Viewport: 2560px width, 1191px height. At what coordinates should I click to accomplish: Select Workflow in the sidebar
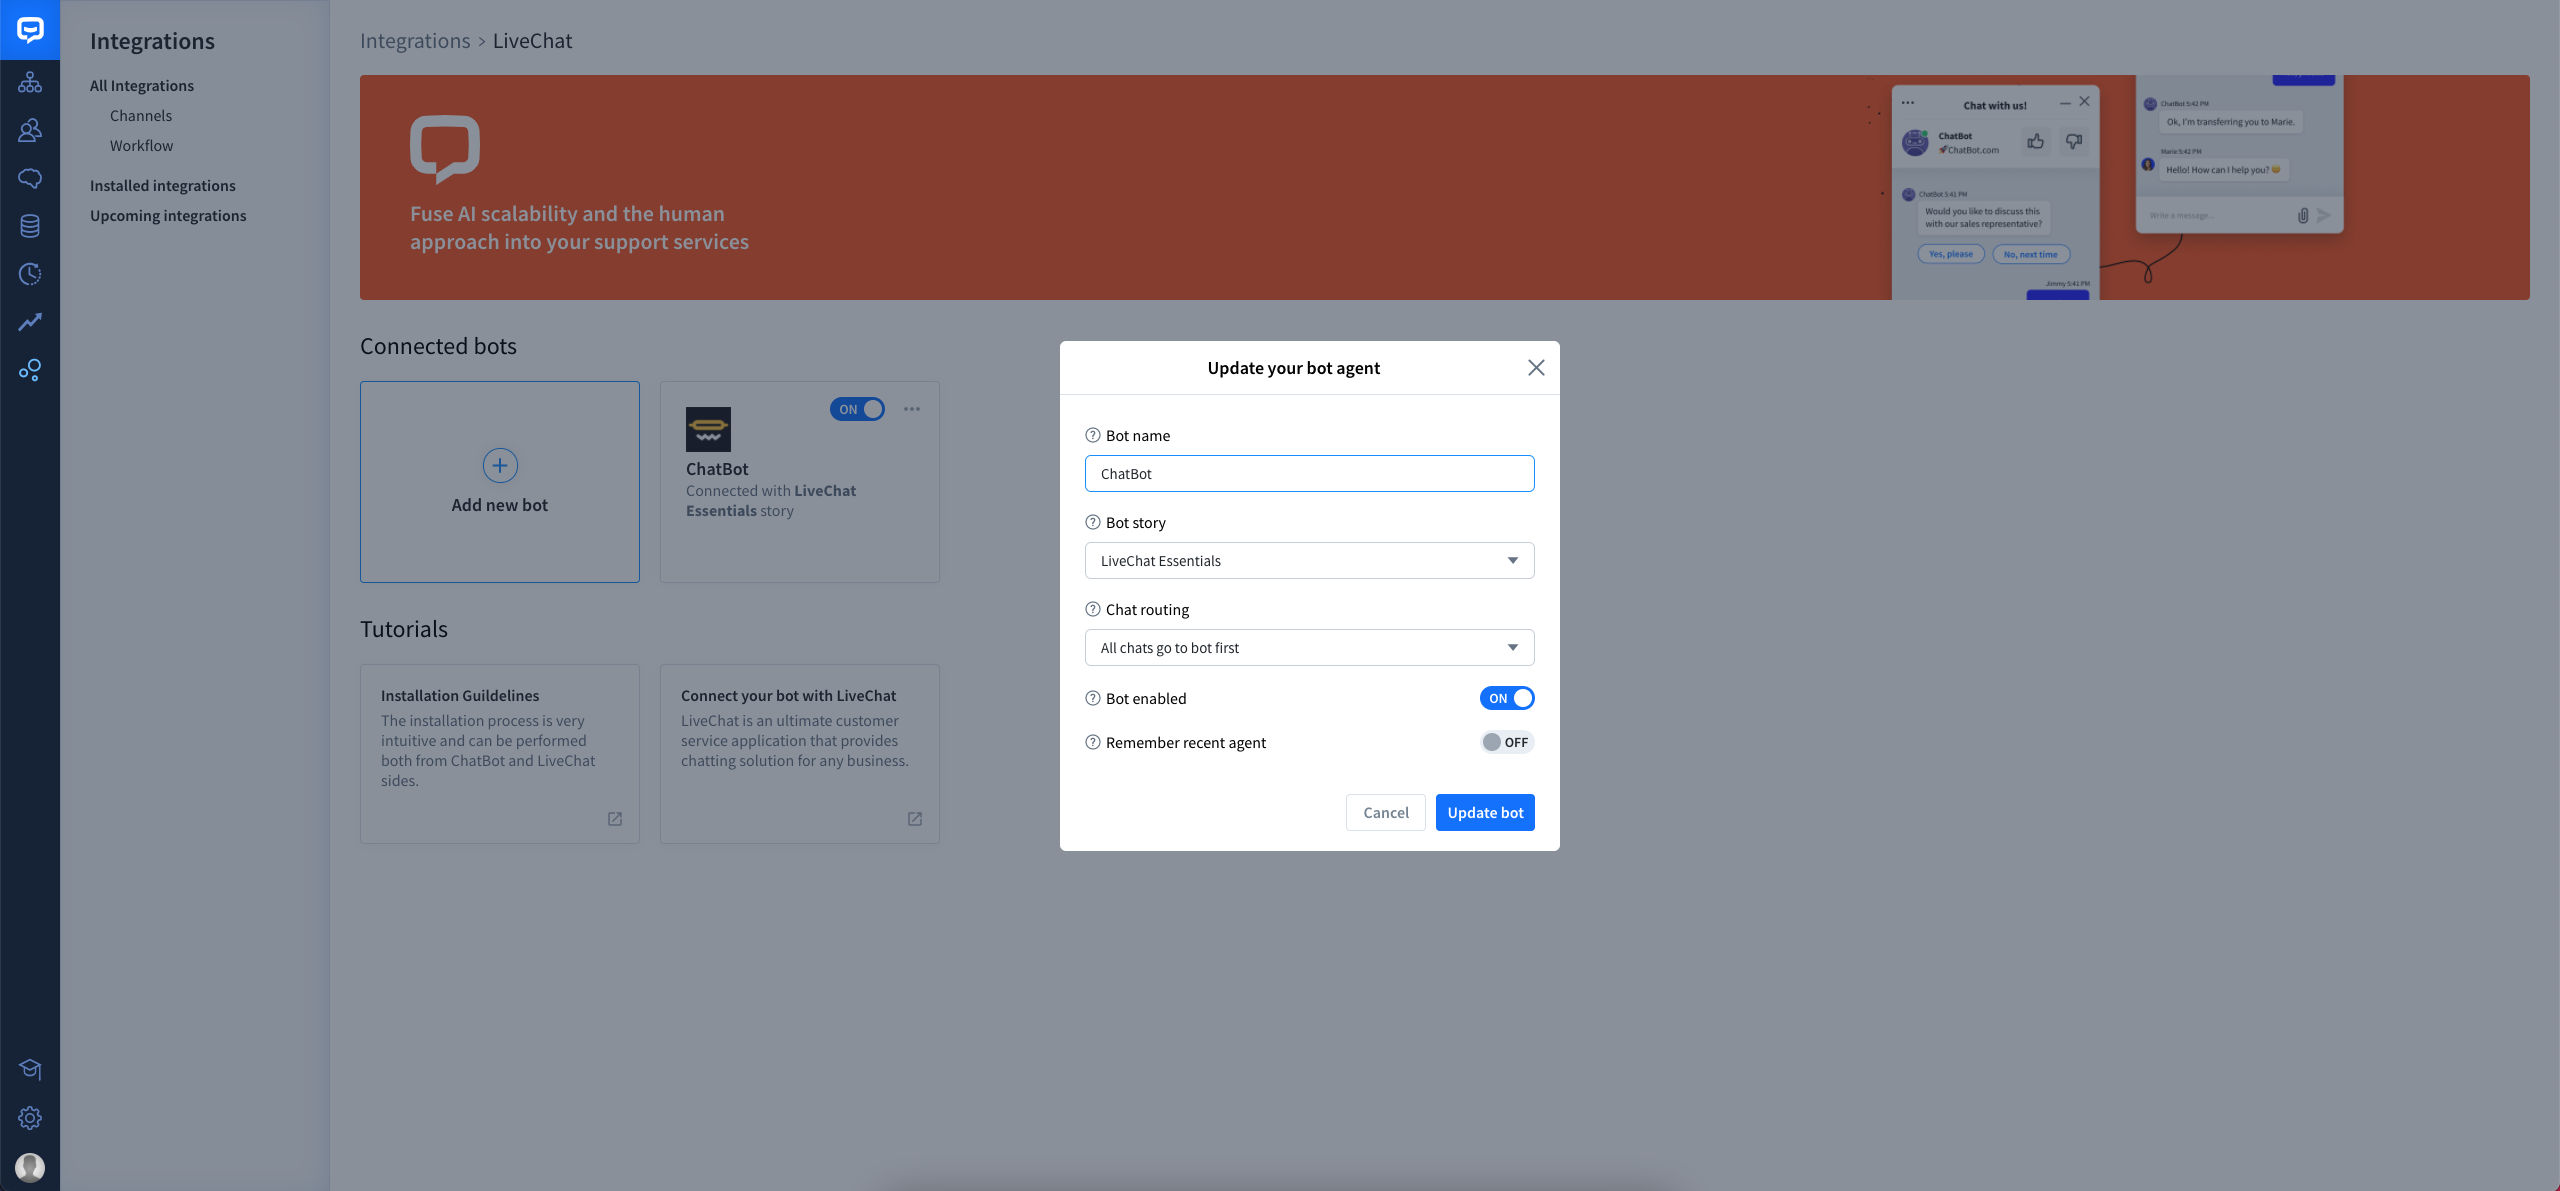[x=141, y=146]
